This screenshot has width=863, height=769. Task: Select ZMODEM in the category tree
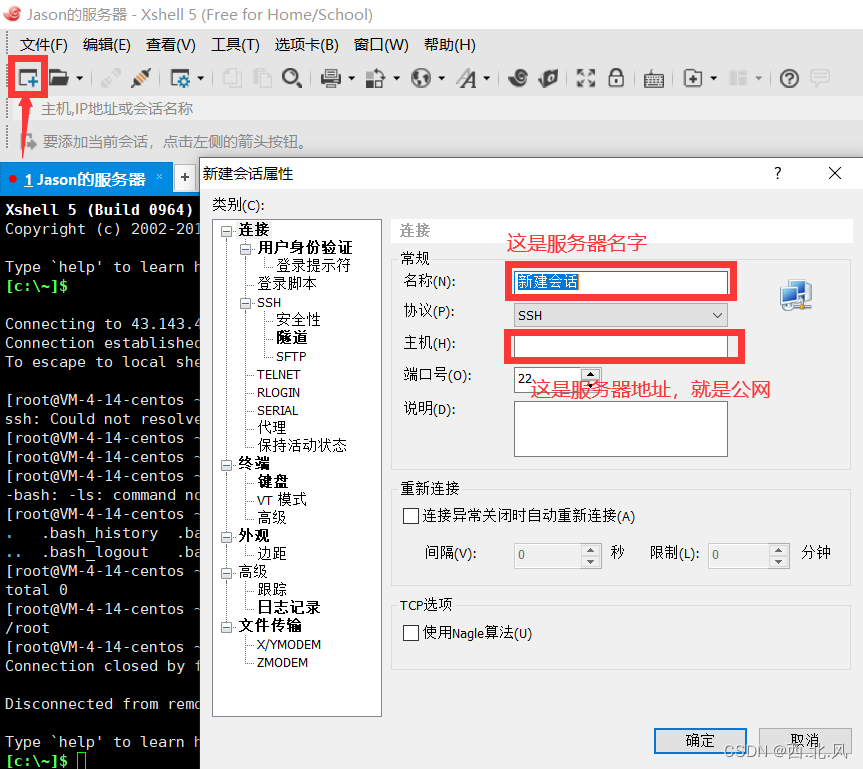point(282,663)
